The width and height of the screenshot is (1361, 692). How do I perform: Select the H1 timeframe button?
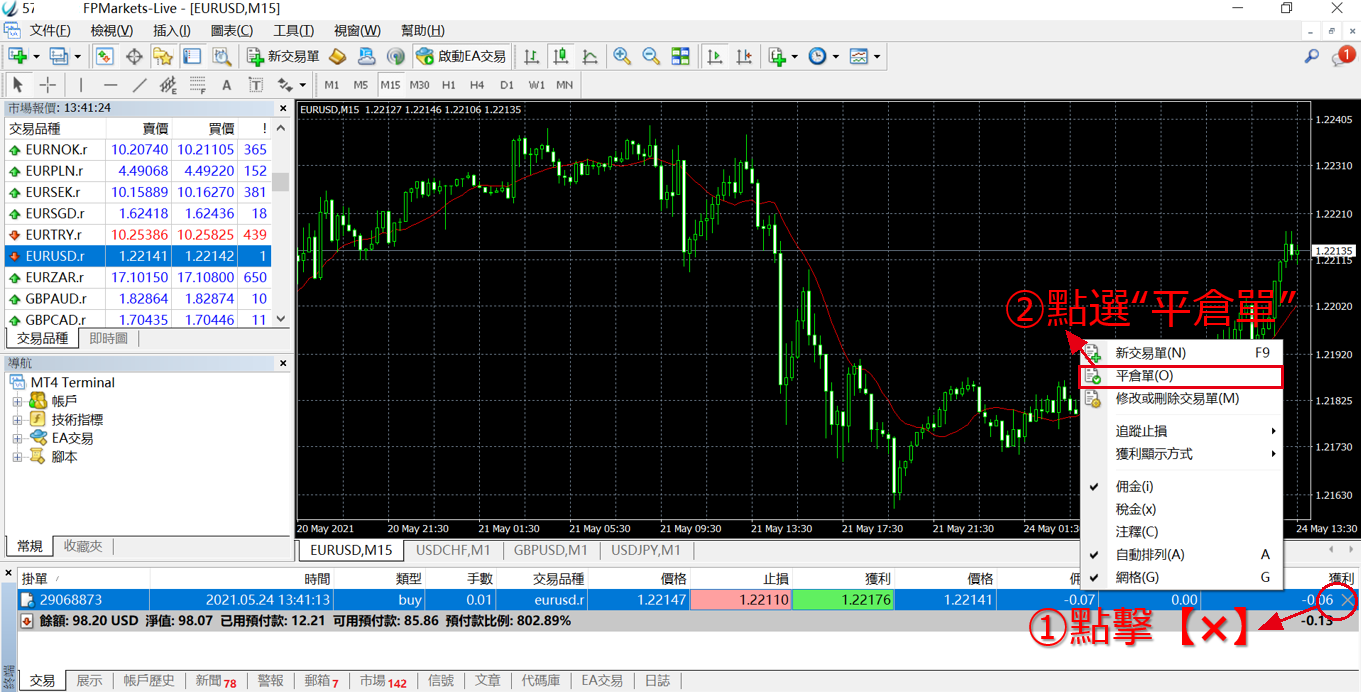[x=448, y=85]
